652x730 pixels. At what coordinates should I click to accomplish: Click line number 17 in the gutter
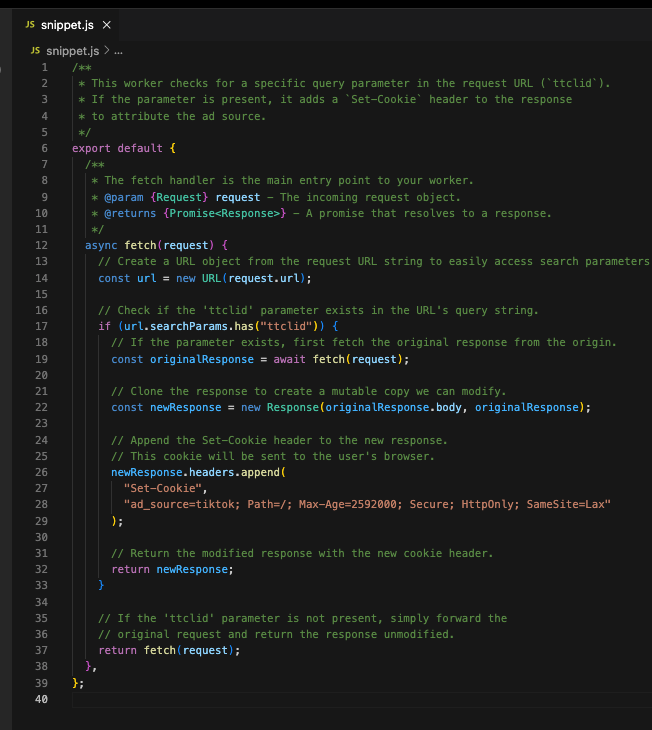click(41, 326)
